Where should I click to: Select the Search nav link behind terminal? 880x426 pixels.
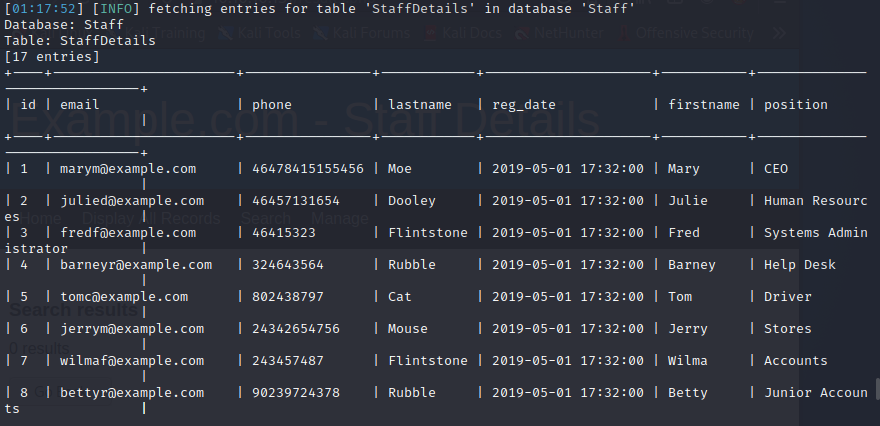click(x=266, y=218)
